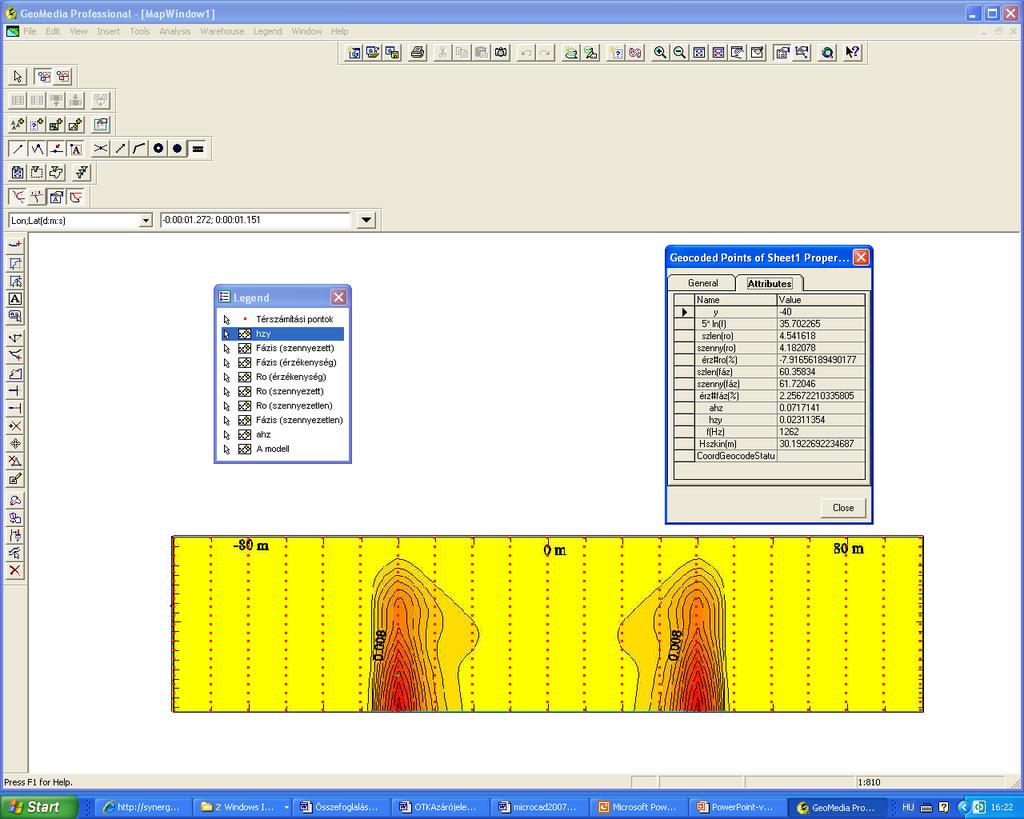Viewport: 1024px width, 819px height.
Task: Open the coordinate value history dropdown arrow
Action: pyautogui.click(x=366, y=220)
